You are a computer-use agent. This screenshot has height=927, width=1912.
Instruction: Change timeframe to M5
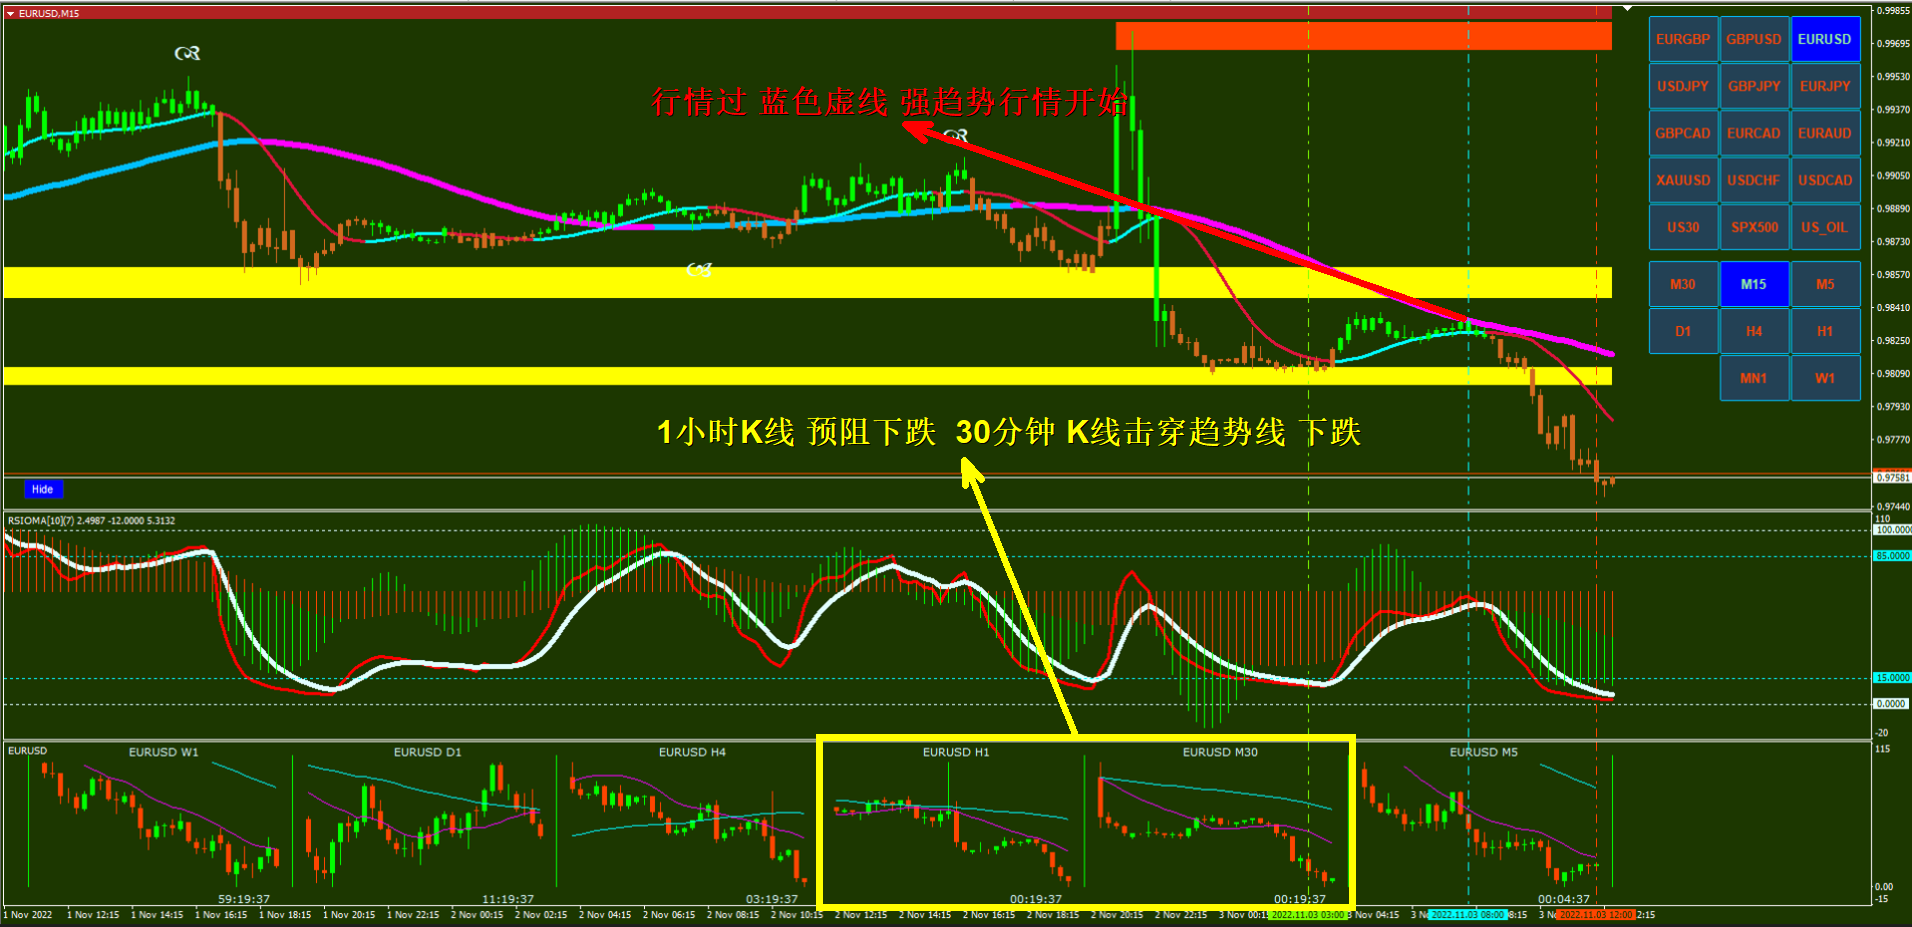(1825, 284)
